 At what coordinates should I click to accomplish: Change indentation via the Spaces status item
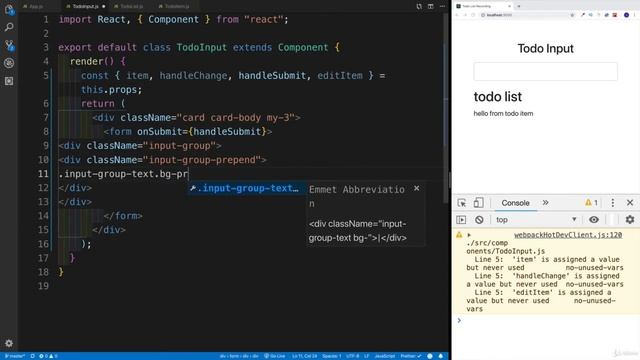[331, 356]
